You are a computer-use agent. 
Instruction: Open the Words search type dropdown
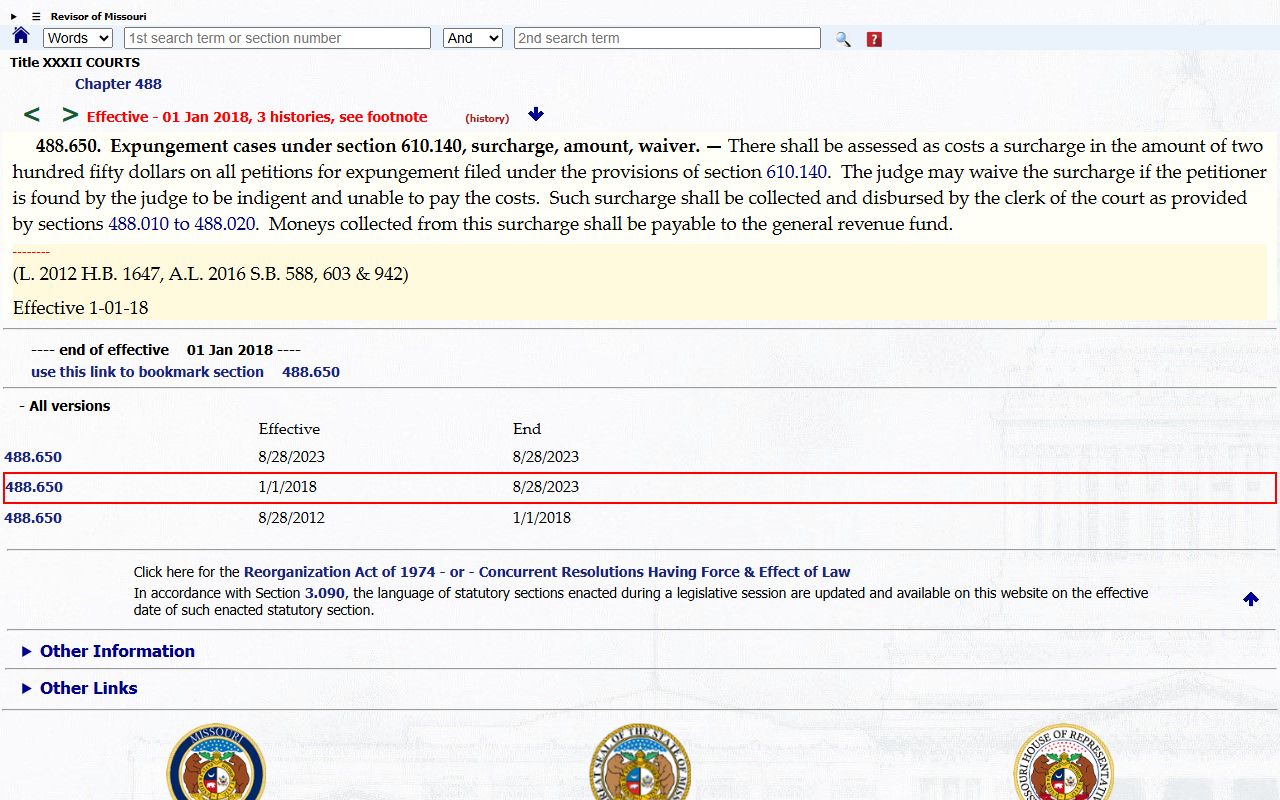coord(78,38)
